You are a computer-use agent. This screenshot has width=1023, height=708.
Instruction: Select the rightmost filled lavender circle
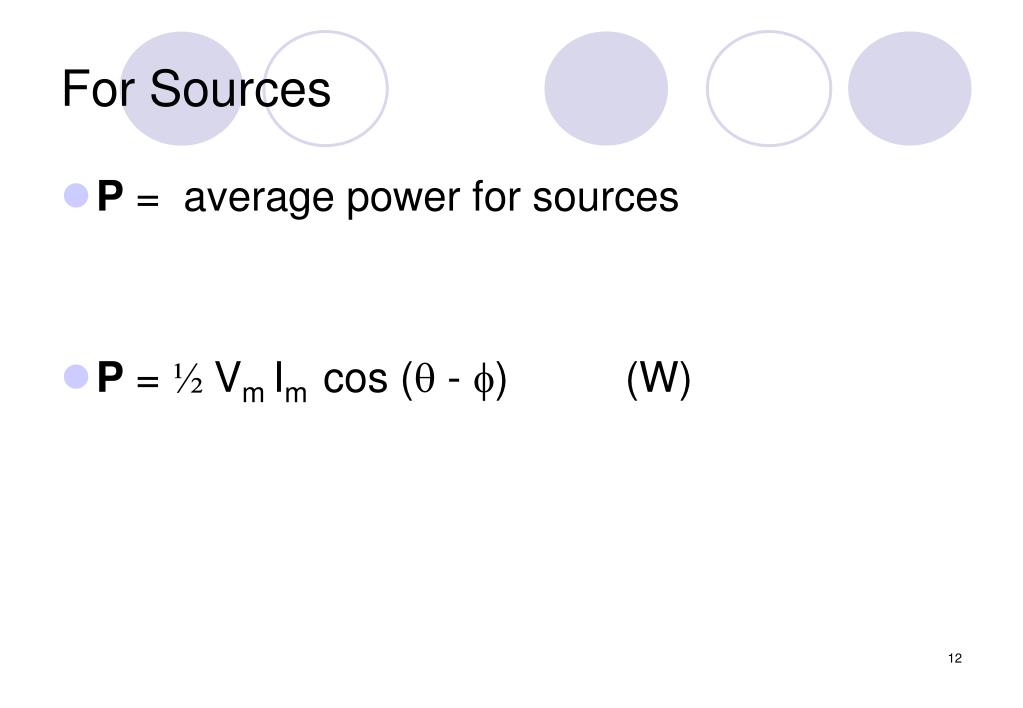[x=909, y=88]
